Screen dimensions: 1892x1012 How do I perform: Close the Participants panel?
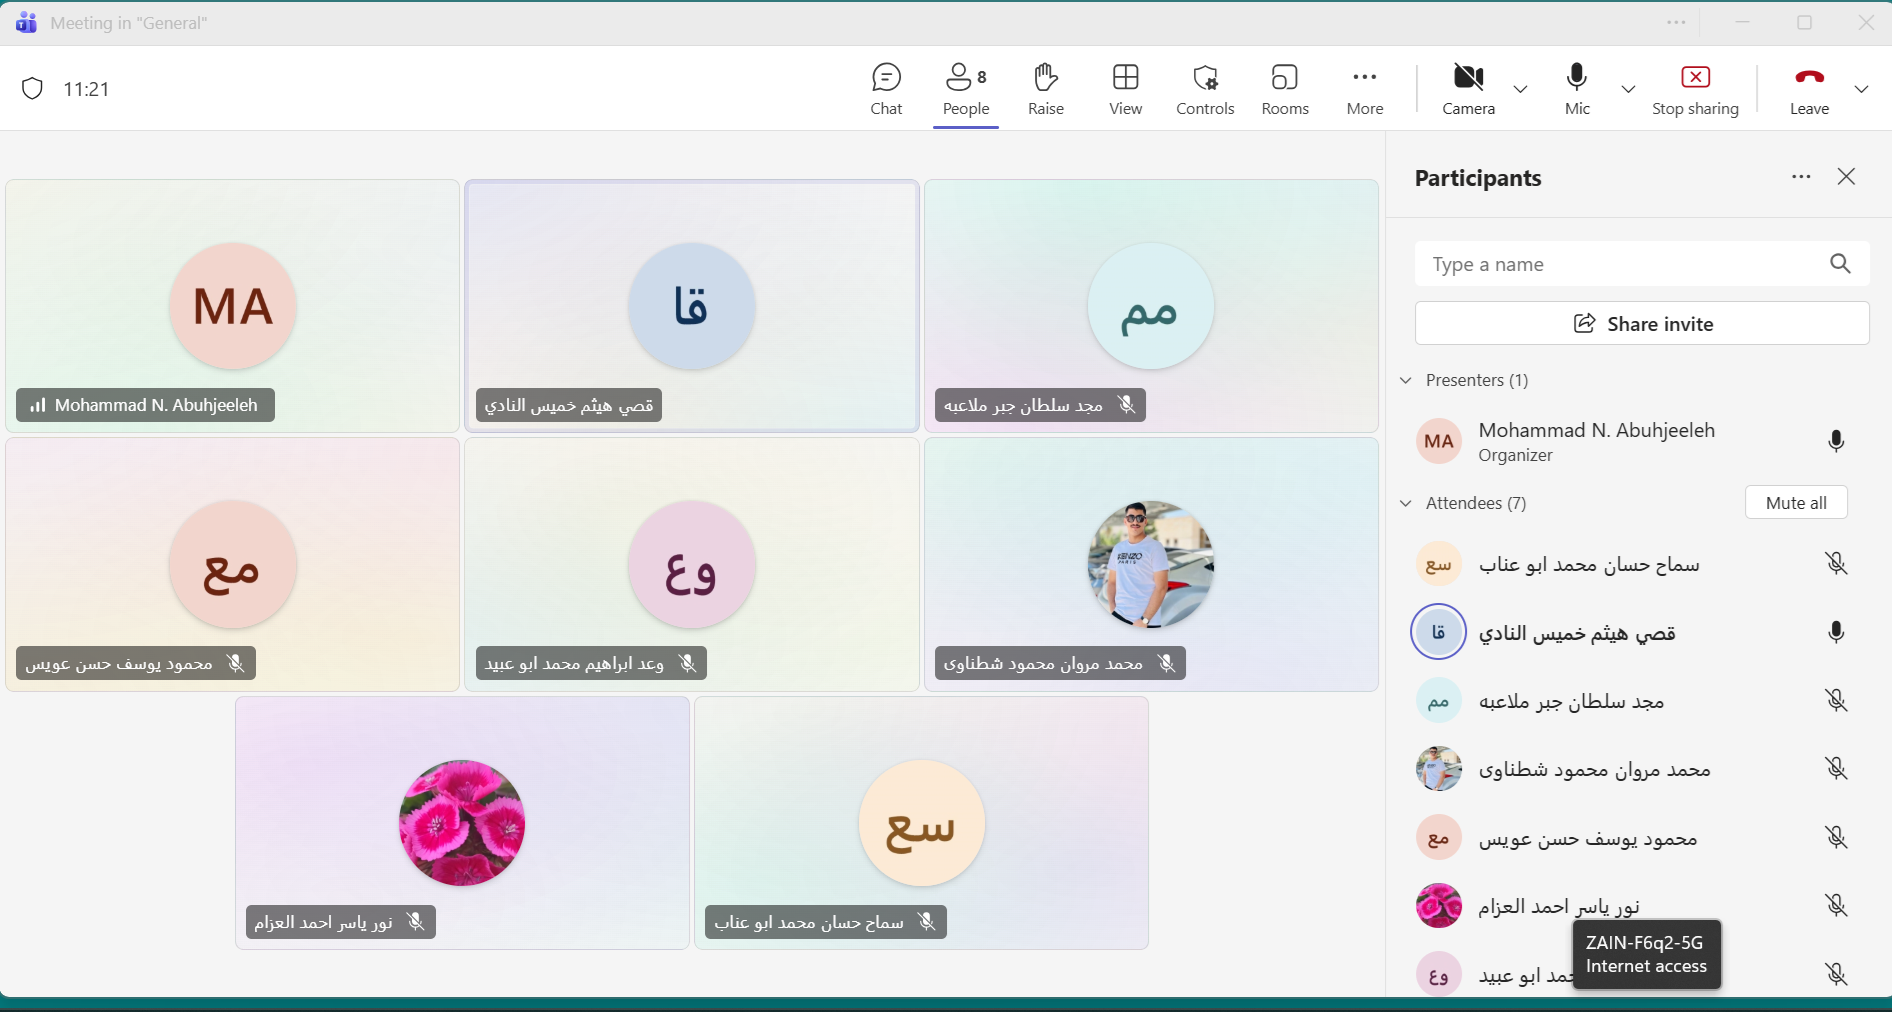tap(1846, 177)
